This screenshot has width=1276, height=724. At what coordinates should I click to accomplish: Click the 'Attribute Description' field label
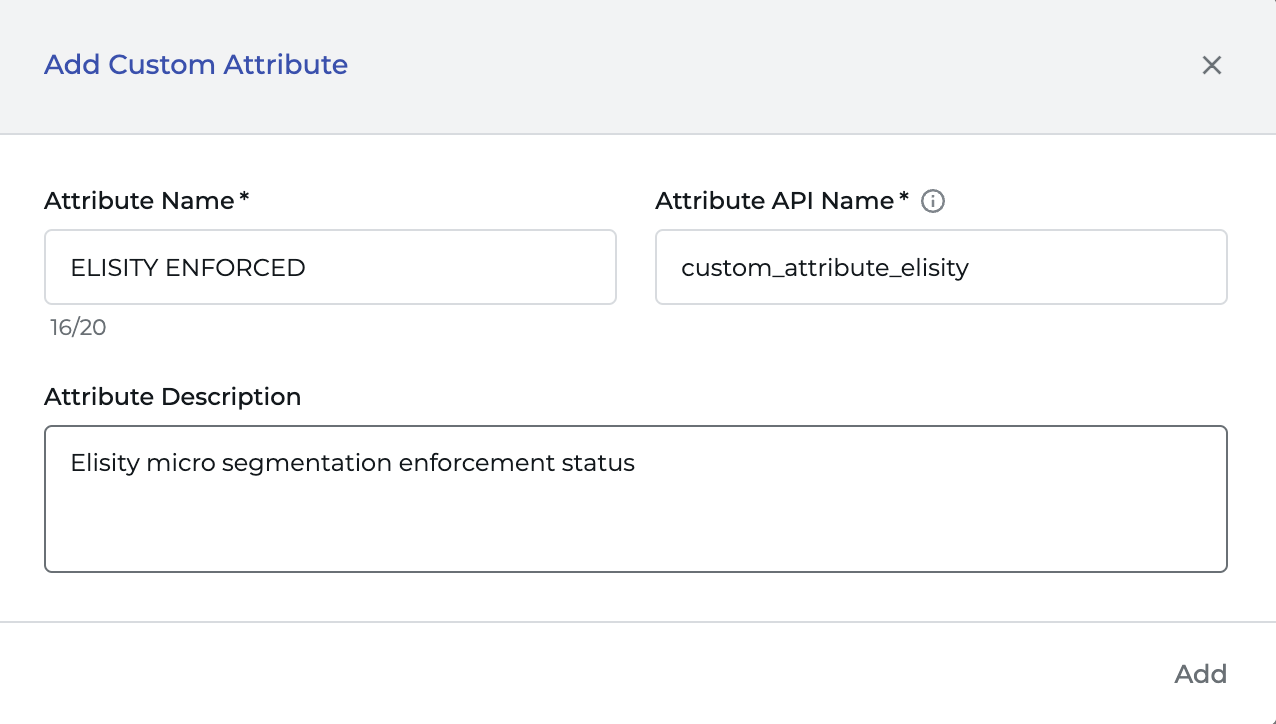pyautogui.click(x=172, y=397)
